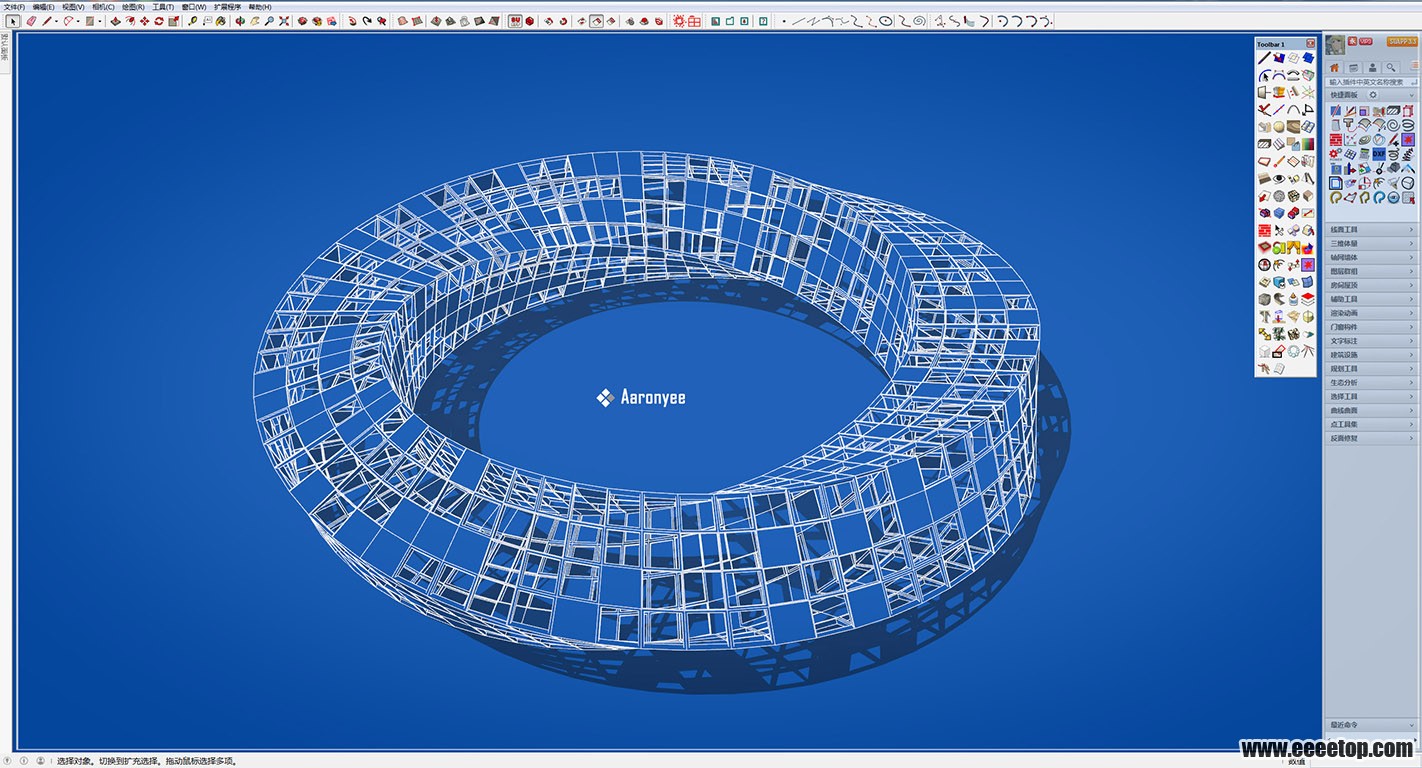
Task: Choose the Rotate tool
Action: click(159, 21)
